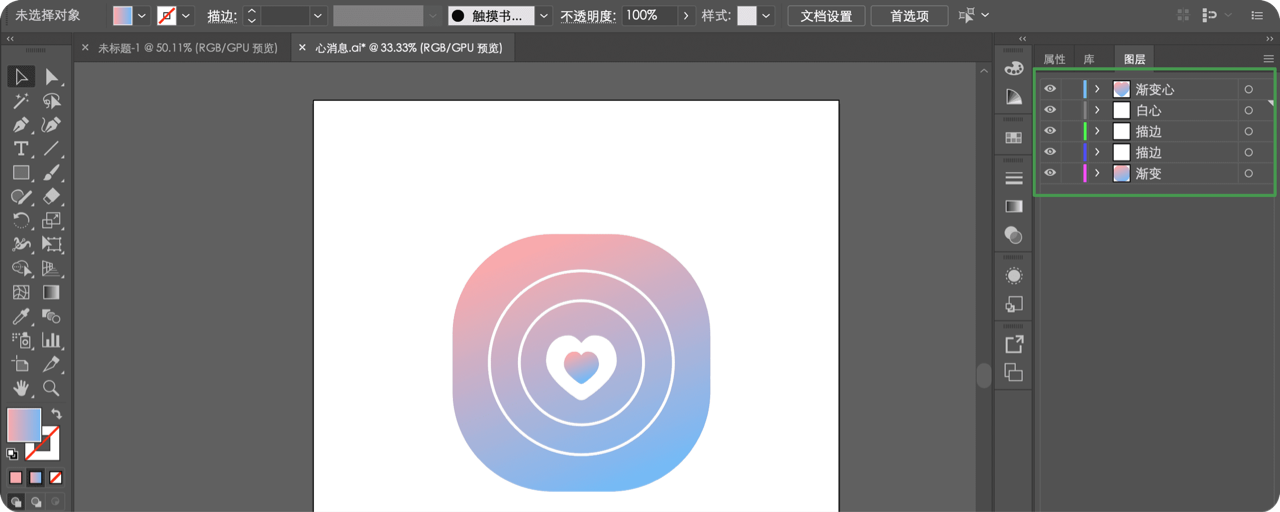This screenshot has height=512, width=1280.
Task: Open the Asset Export panel icon
Action: point(1014,344)
